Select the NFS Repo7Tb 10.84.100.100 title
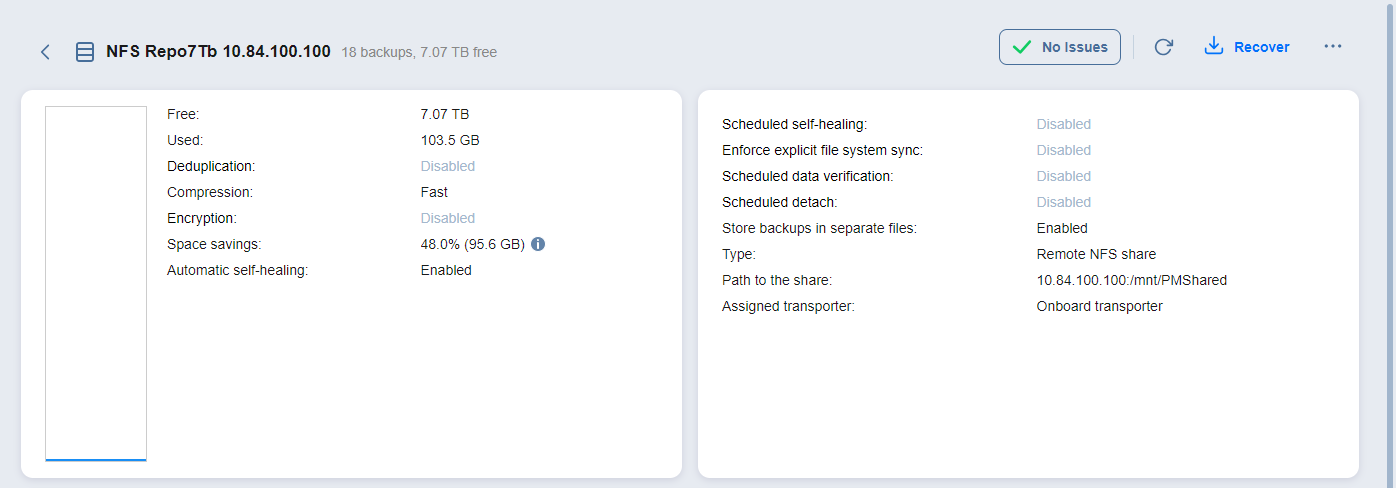1396x488 pixels. [218, 51]
